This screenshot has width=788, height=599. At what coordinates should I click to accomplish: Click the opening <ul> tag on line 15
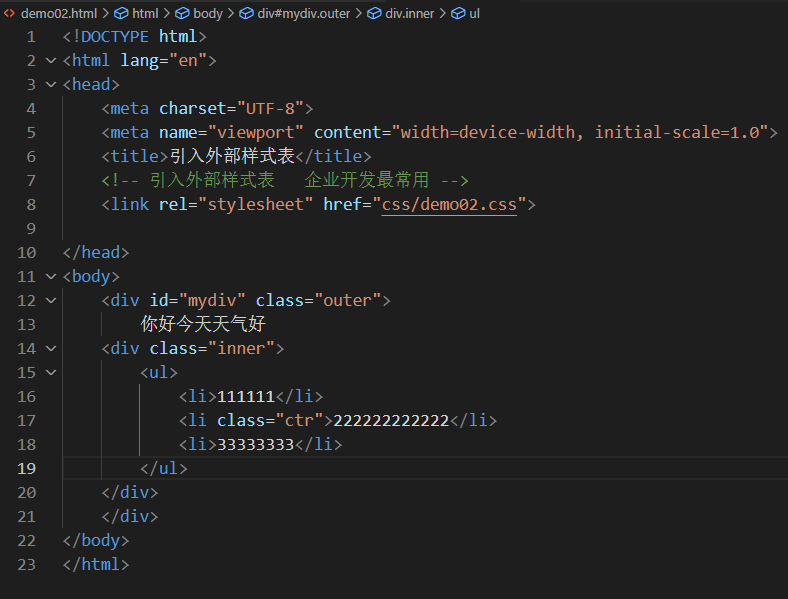159,372
